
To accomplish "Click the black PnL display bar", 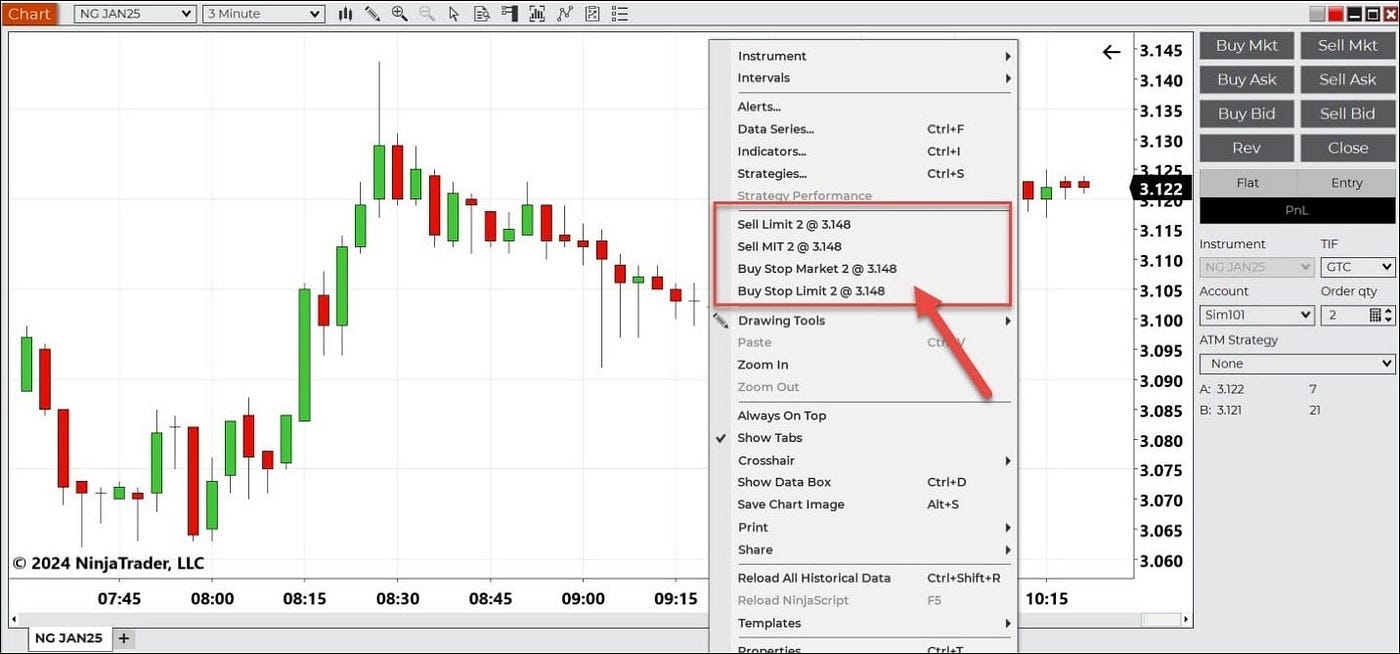I will tap(1296, 210).
